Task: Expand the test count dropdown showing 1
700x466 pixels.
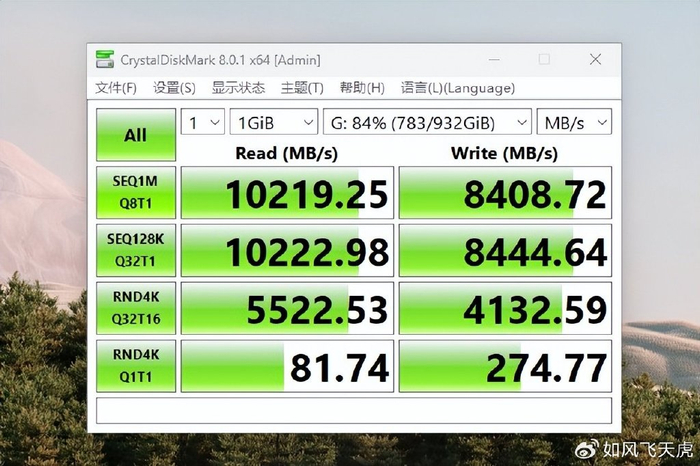Action: click(x=203, y=122)
